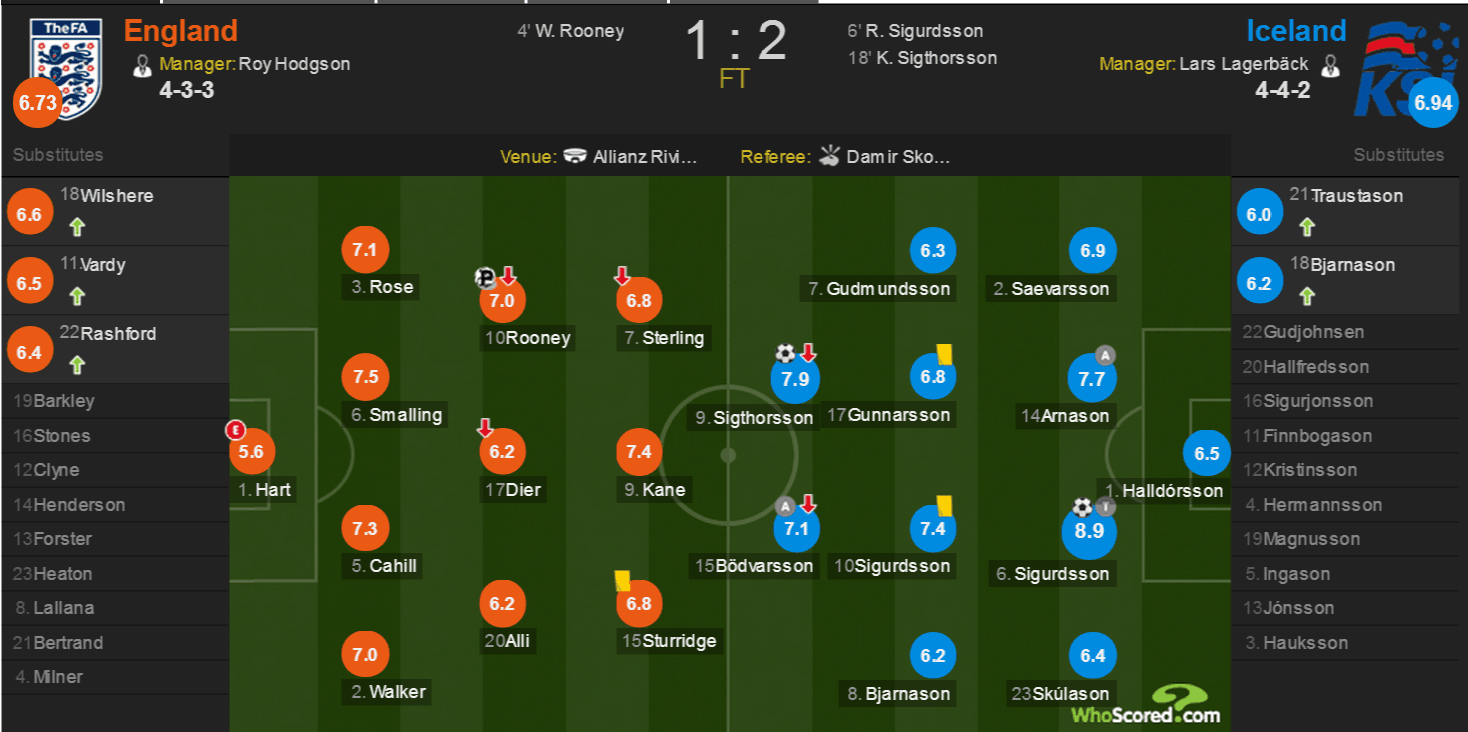This screenshot has width=1468, height=732.
Task: Click the WhoScored.com logo
Action: tap(1146, 704)
